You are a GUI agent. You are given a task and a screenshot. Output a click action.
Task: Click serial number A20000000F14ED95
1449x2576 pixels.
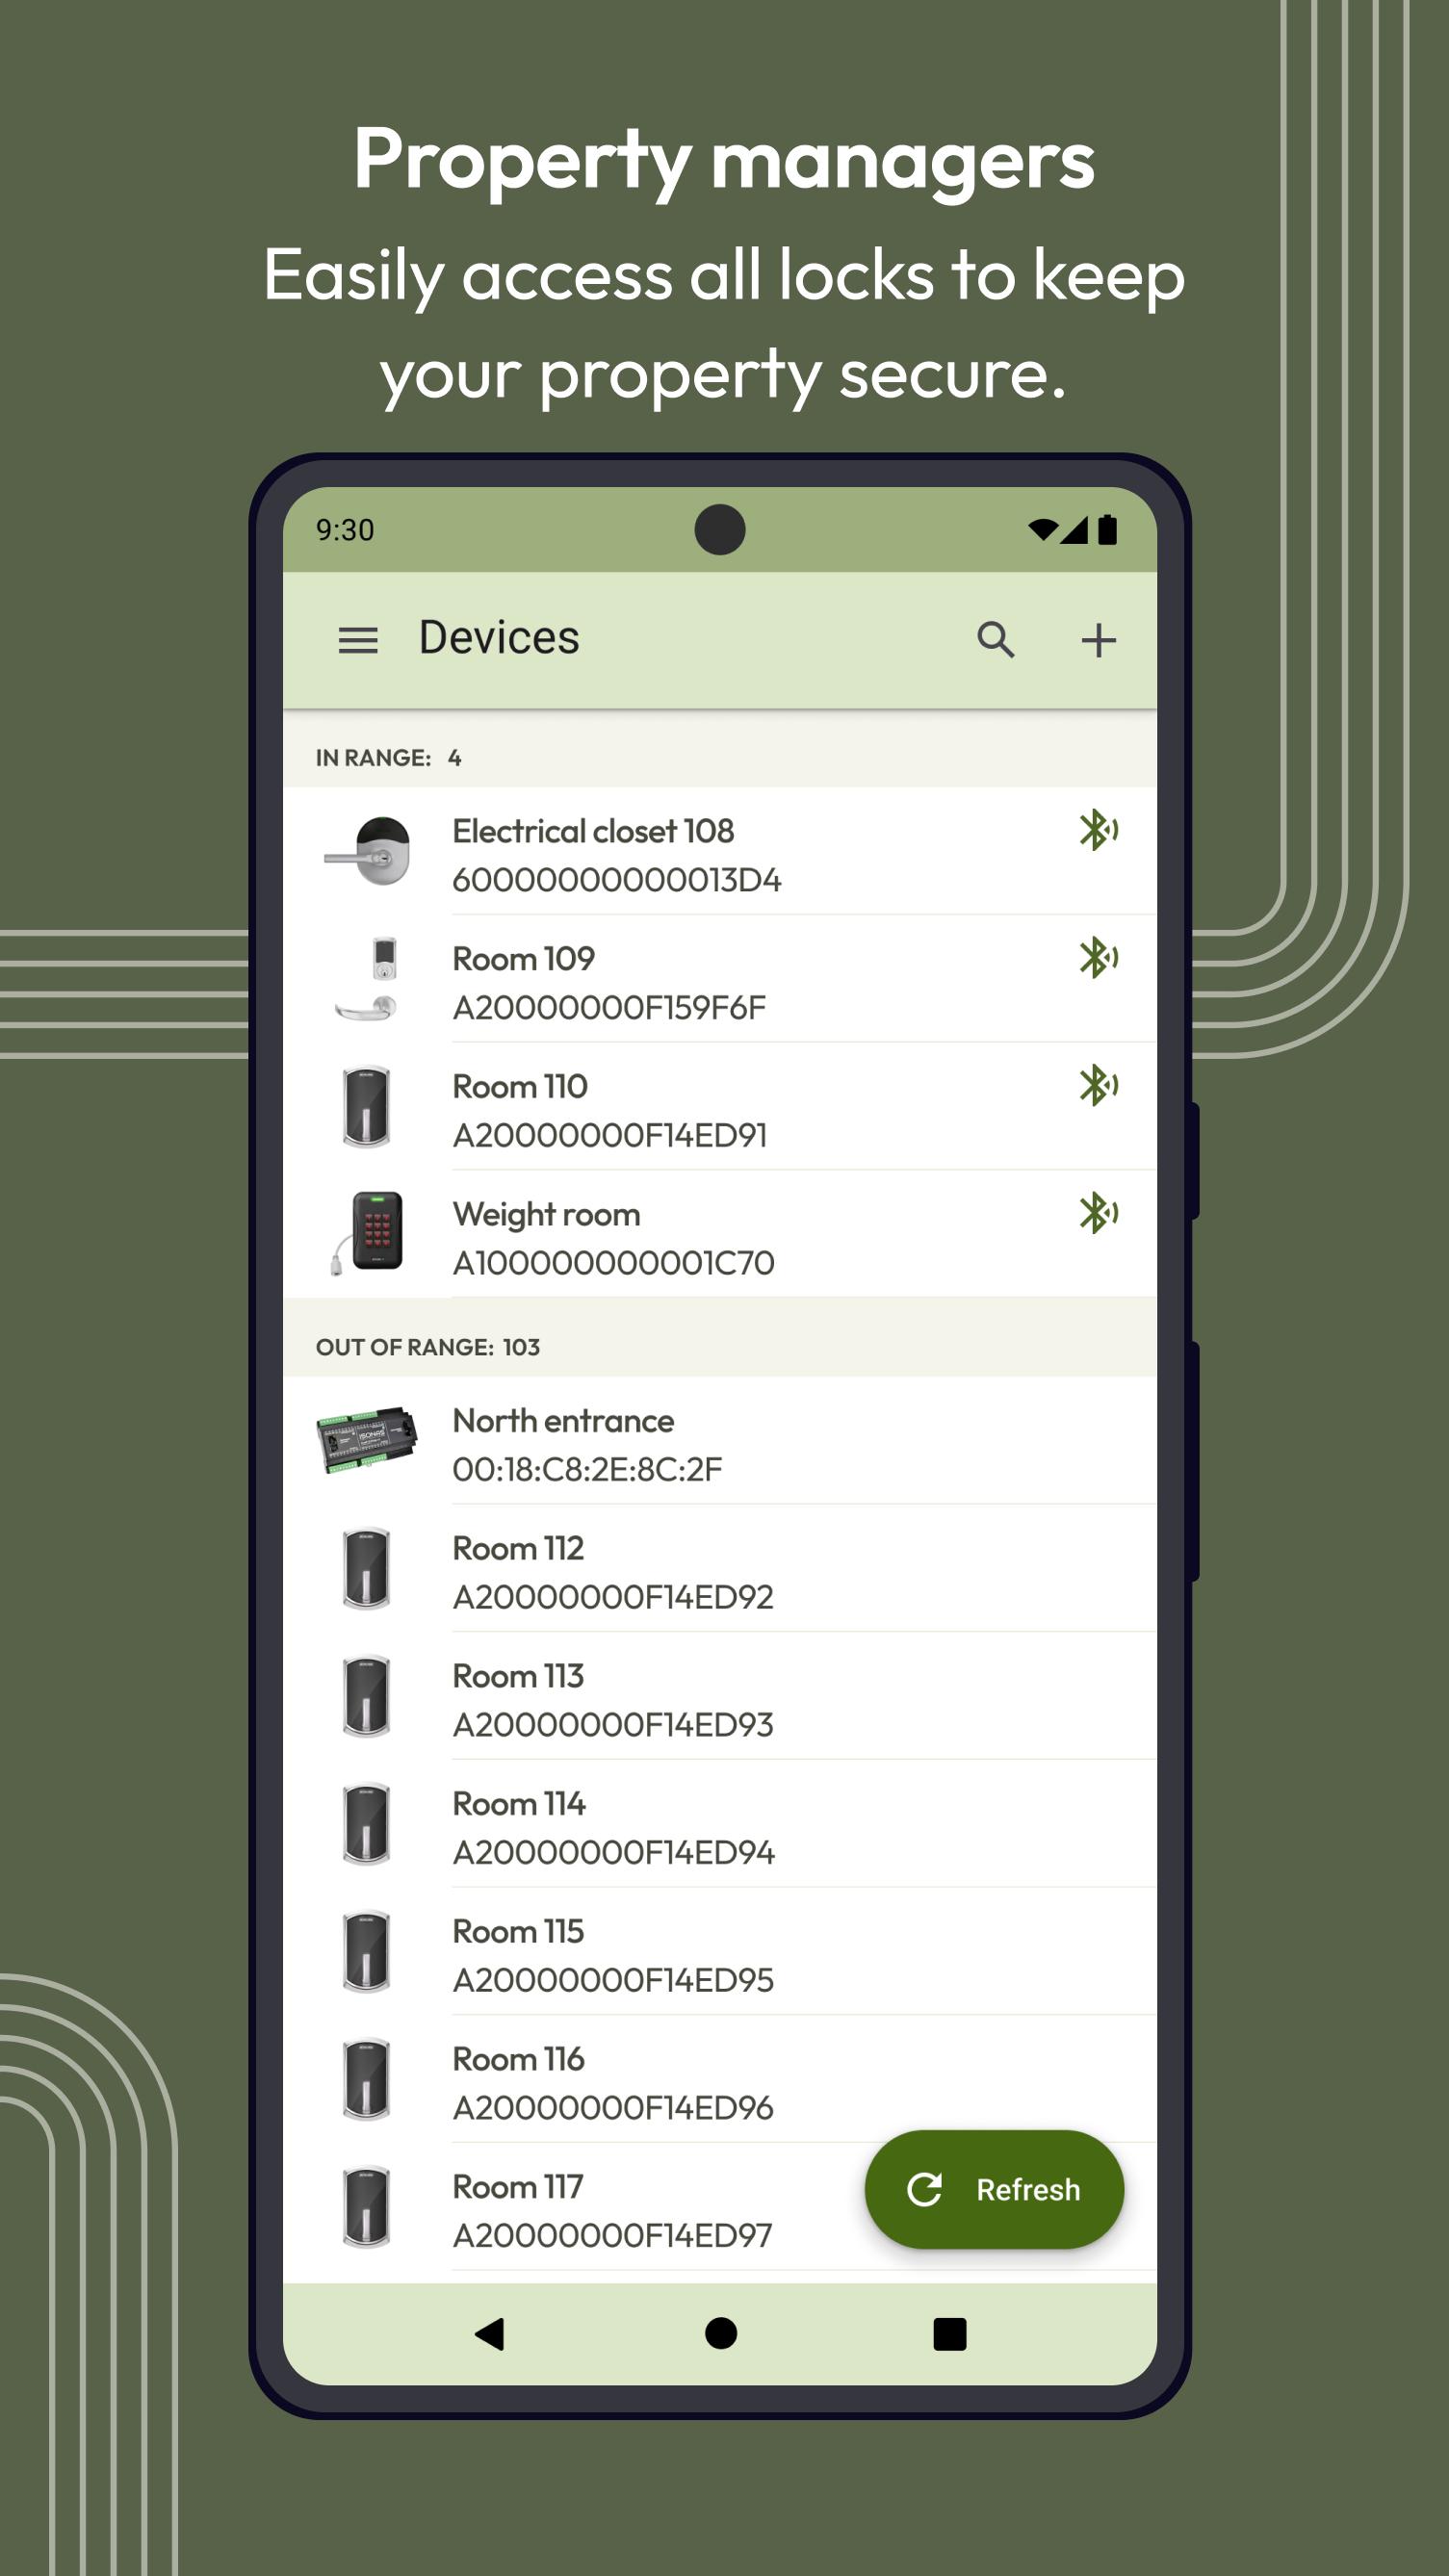[x=613, y=1981]
